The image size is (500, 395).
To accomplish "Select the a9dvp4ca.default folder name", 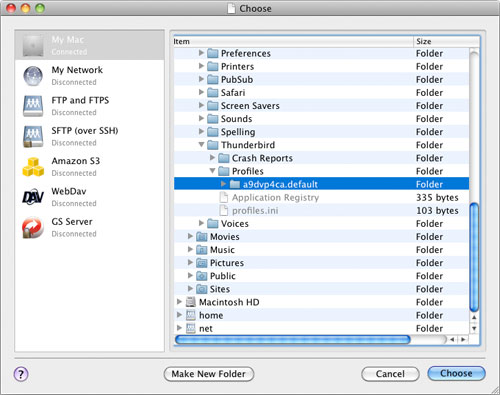I will tap(280, 184).
